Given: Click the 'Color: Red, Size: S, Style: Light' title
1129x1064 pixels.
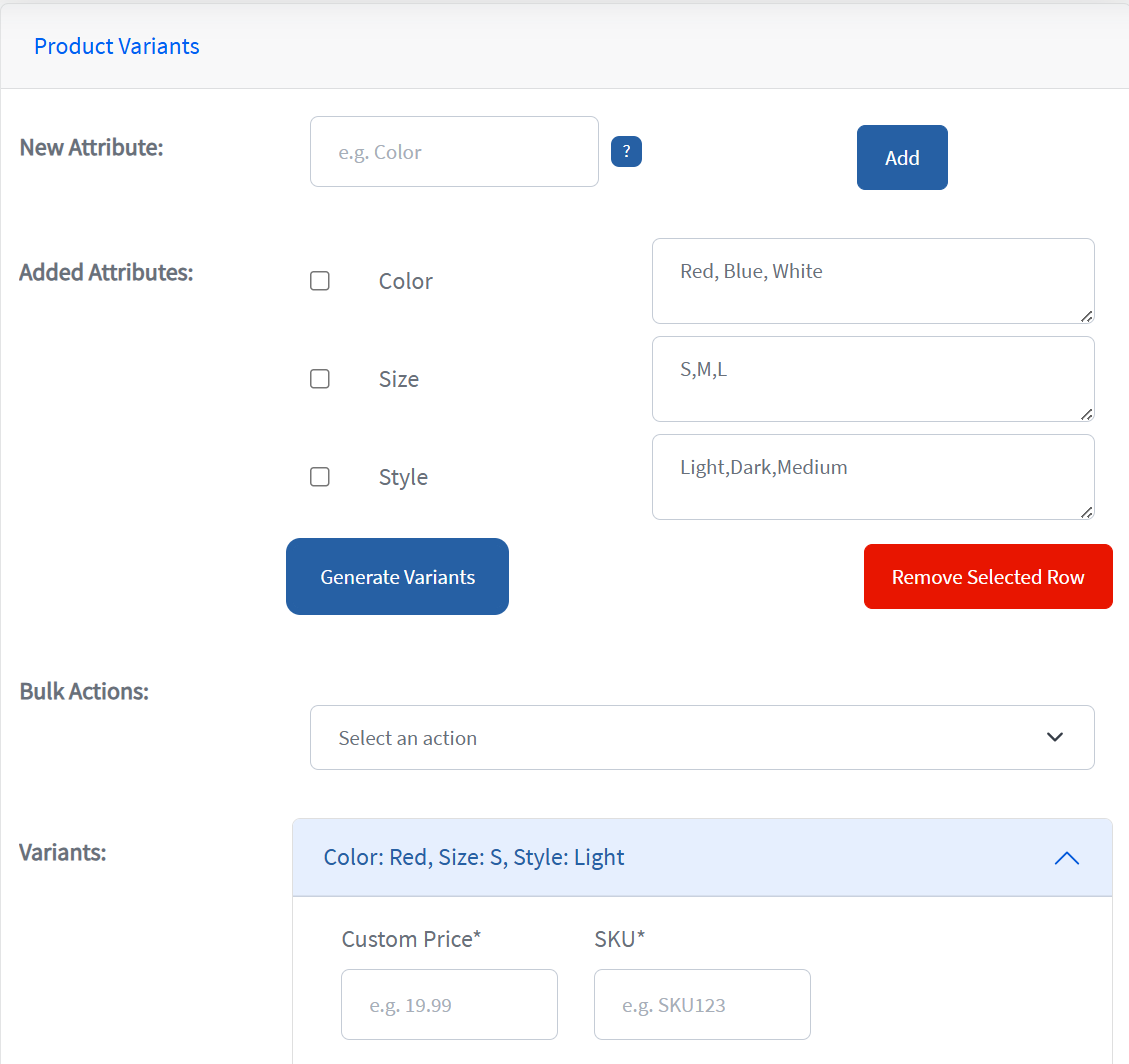Looking at the screenshot, I should [x=474, y=857].
